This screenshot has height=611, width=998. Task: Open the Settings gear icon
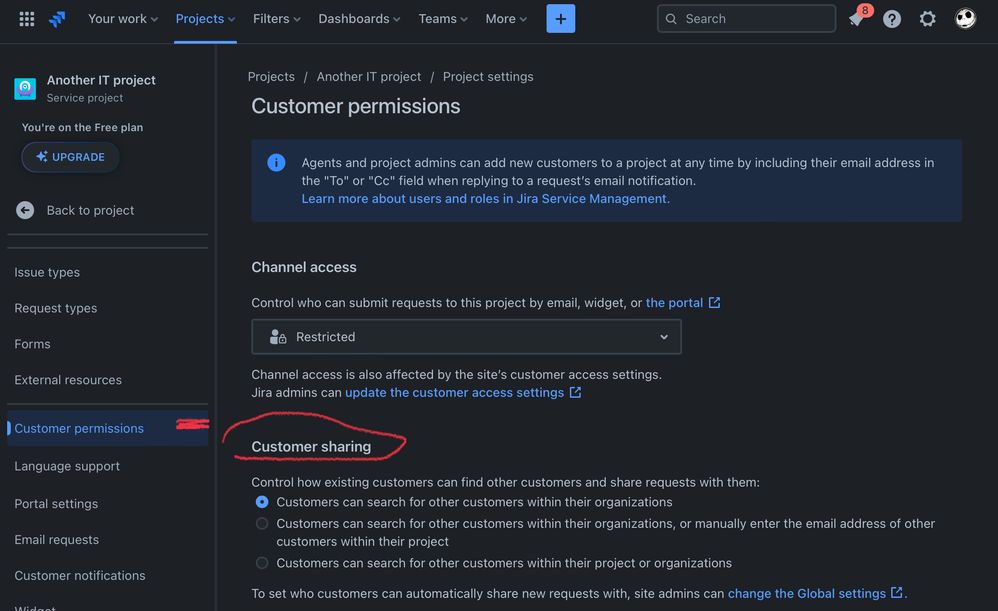coord(927,19)
